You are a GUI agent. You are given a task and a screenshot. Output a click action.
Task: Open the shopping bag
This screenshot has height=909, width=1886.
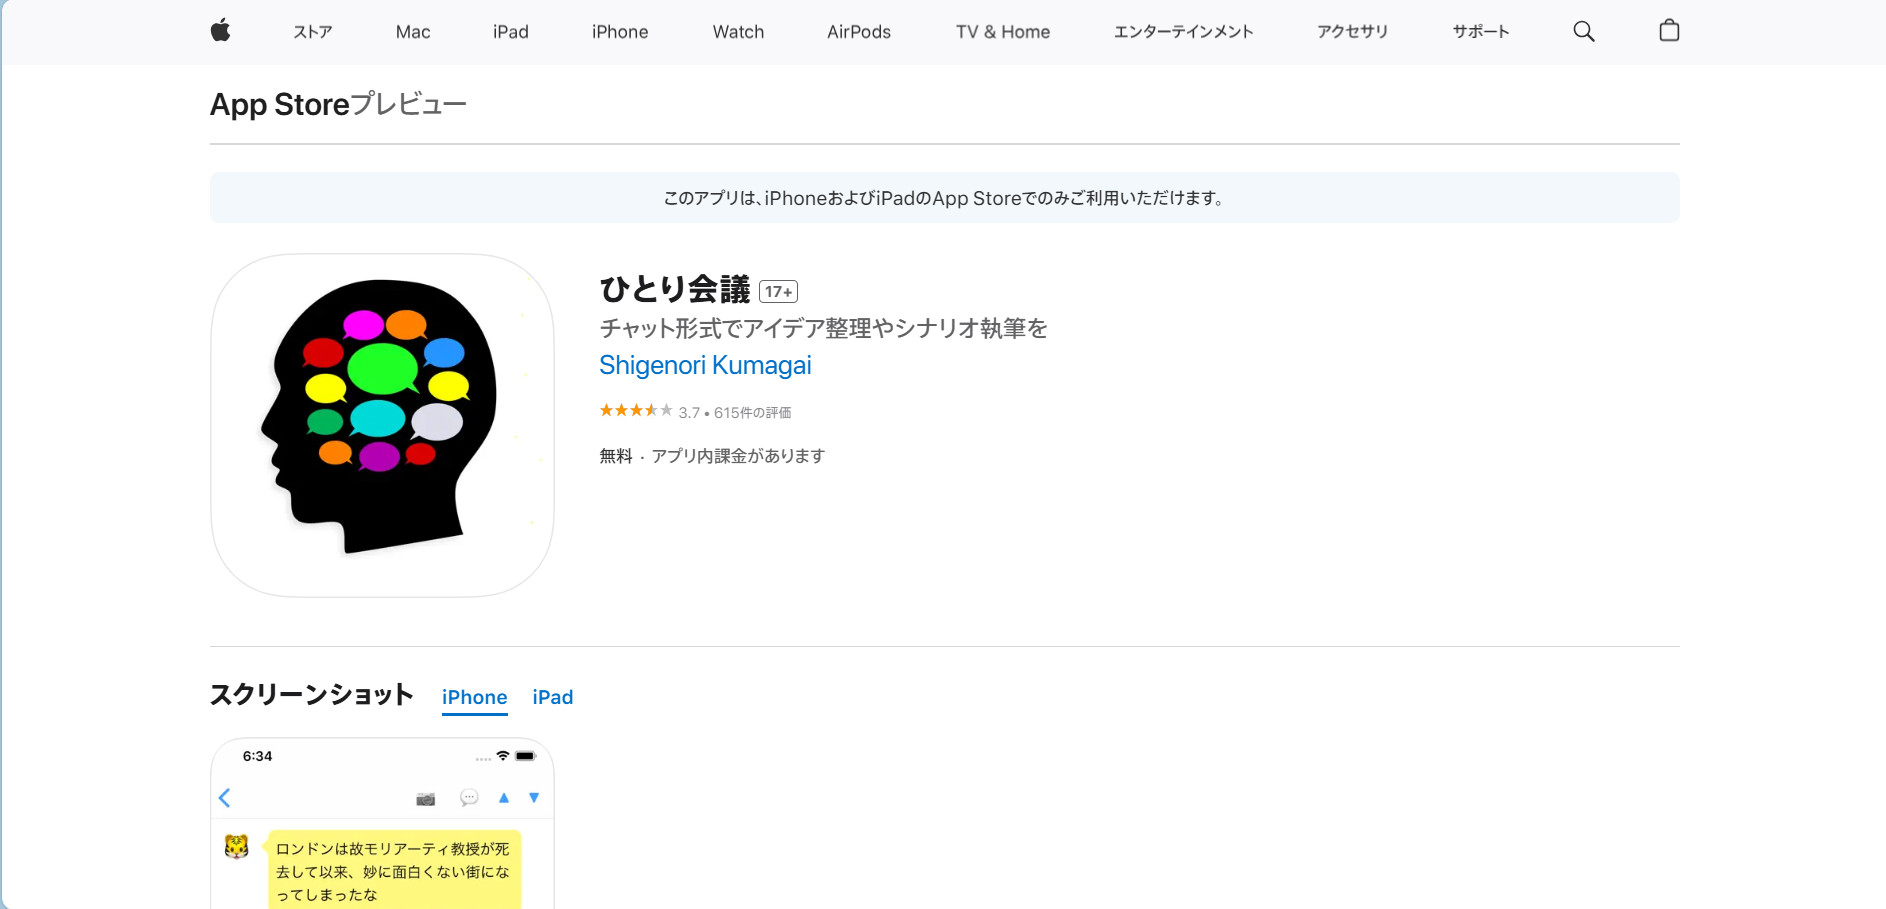(1668, 30)
